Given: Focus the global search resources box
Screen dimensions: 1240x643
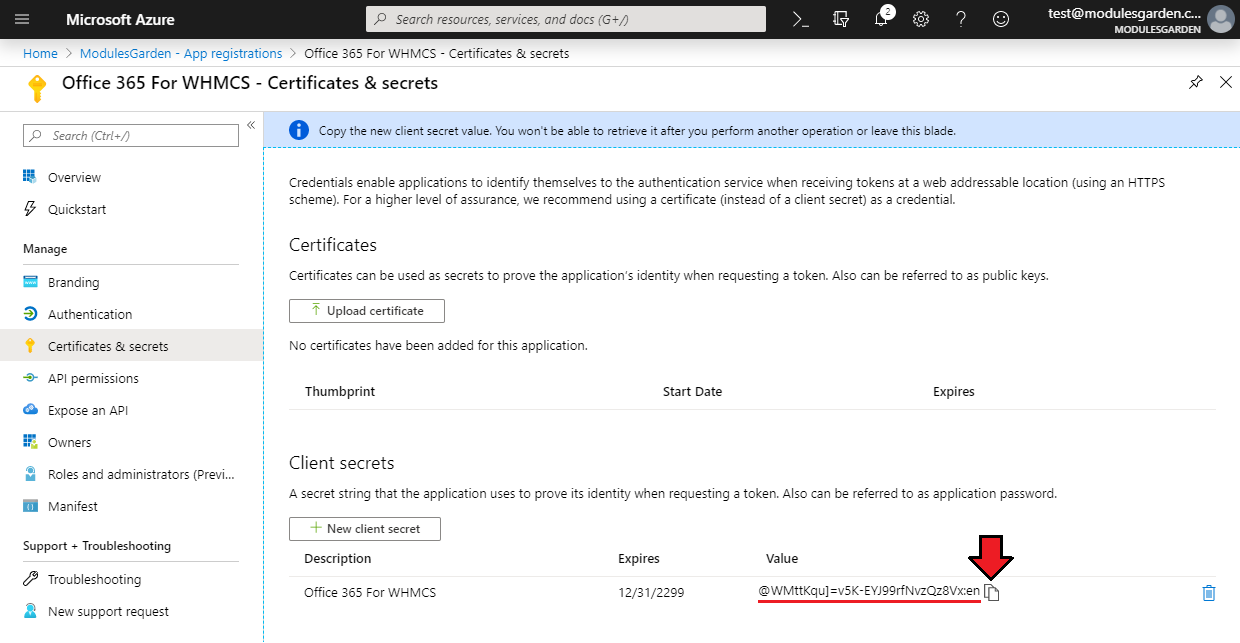Looking at the screenshot, I should click(x=566, y=19).
